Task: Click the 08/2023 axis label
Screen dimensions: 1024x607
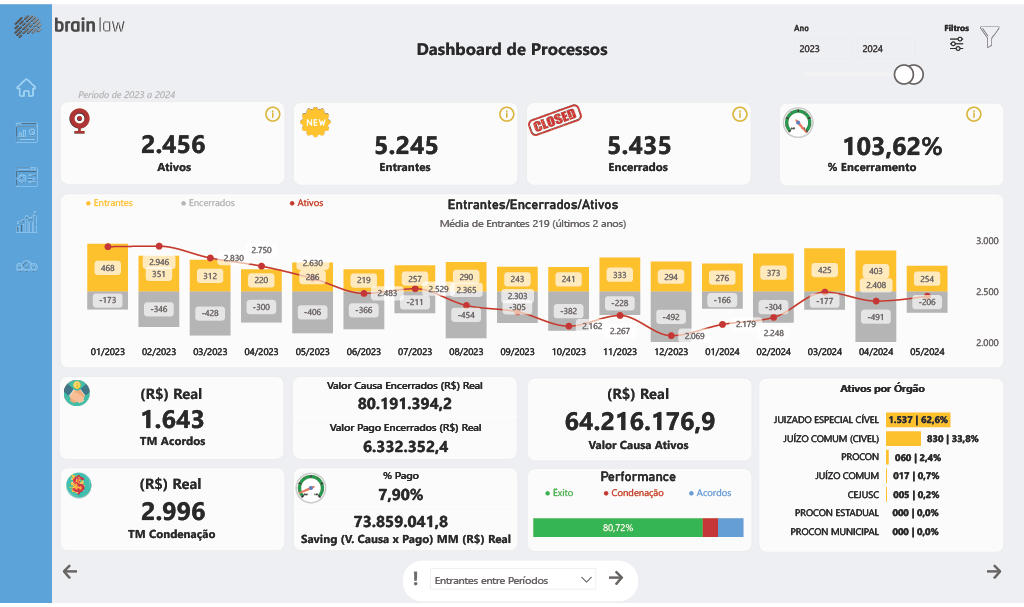Action: click(x=466, y=352)
